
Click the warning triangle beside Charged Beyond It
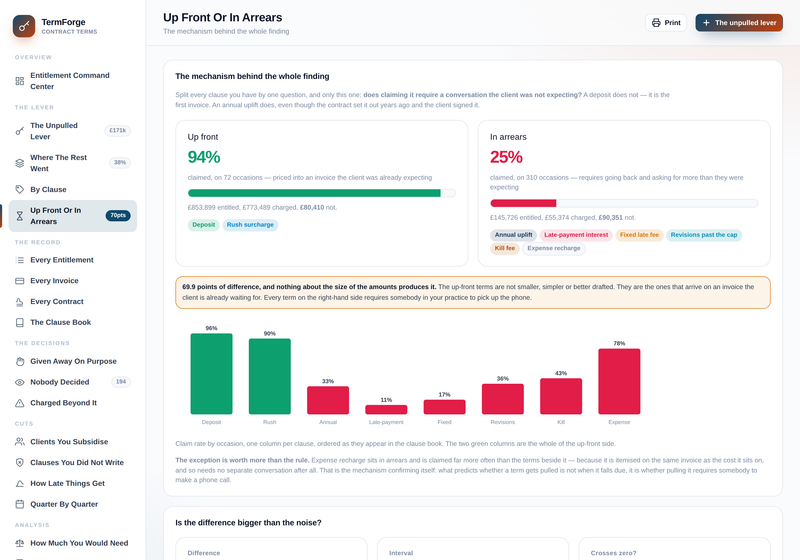point(19,403)
